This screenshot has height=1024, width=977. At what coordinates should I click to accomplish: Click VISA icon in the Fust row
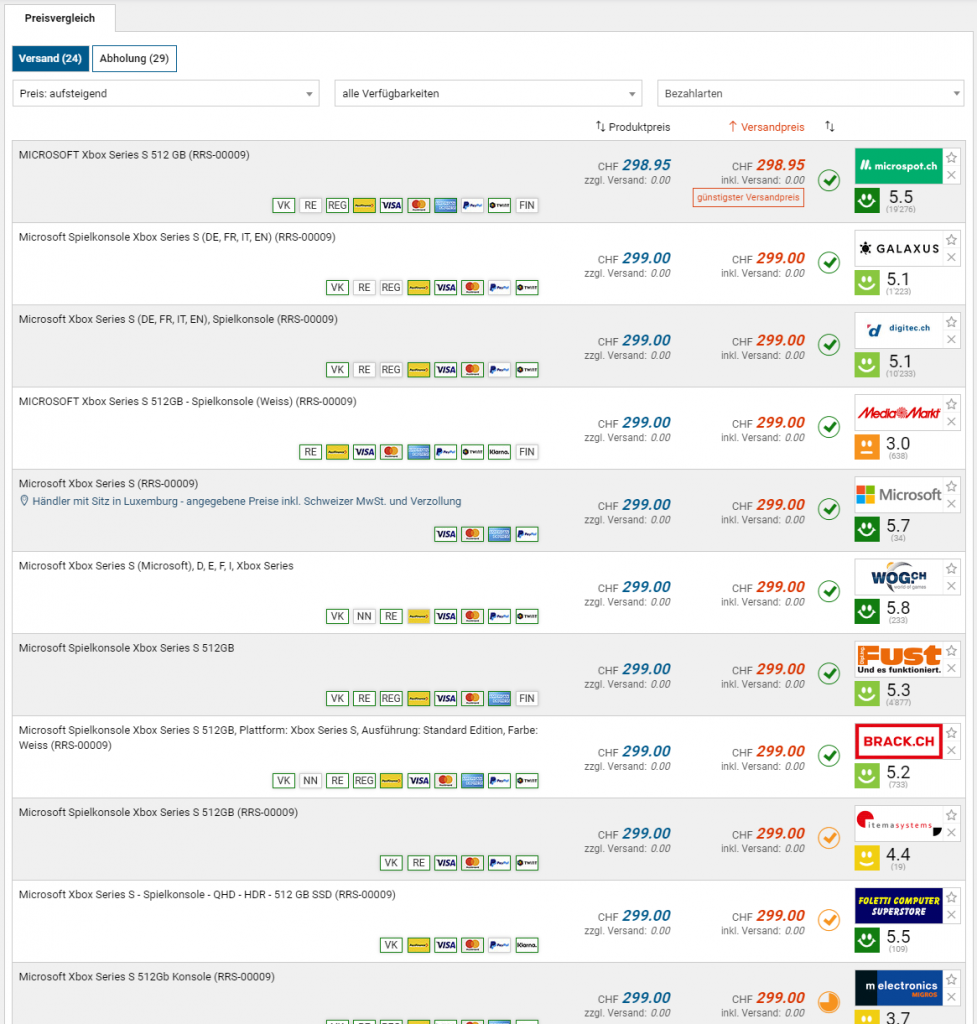[x=445, y=699]
